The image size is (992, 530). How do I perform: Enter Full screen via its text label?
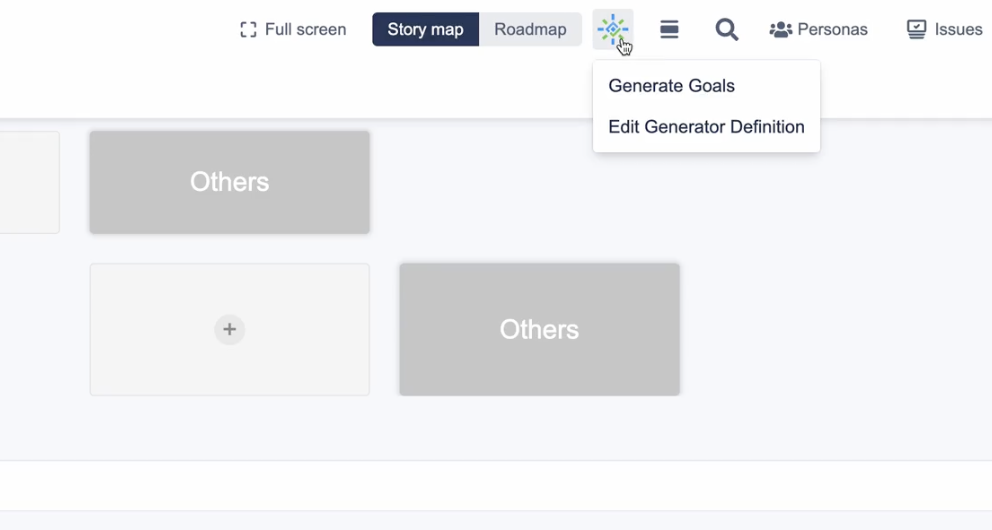tap(305, 30)
